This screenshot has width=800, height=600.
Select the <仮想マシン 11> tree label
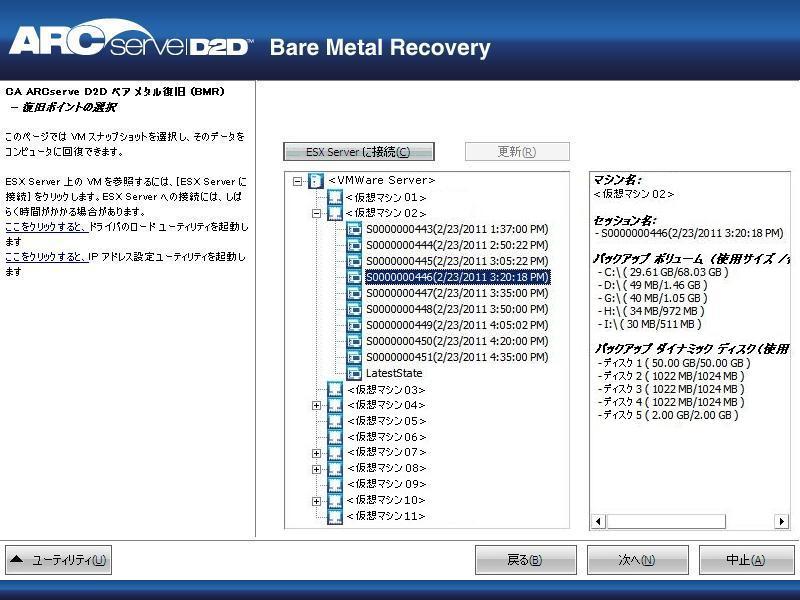[x=386, y=516]
